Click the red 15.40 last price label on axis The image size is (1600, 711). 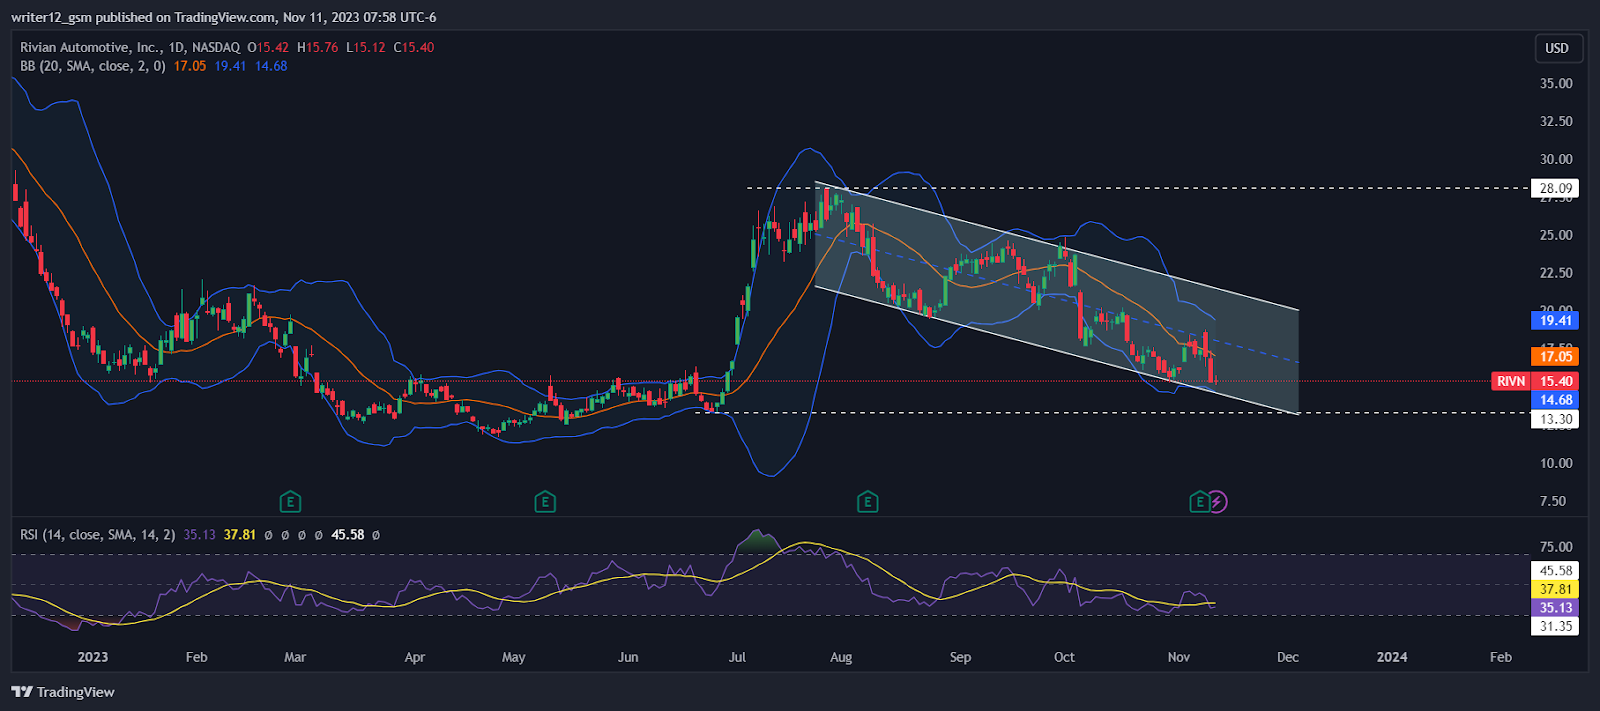pyautogui.click(x=1555, y=381)
